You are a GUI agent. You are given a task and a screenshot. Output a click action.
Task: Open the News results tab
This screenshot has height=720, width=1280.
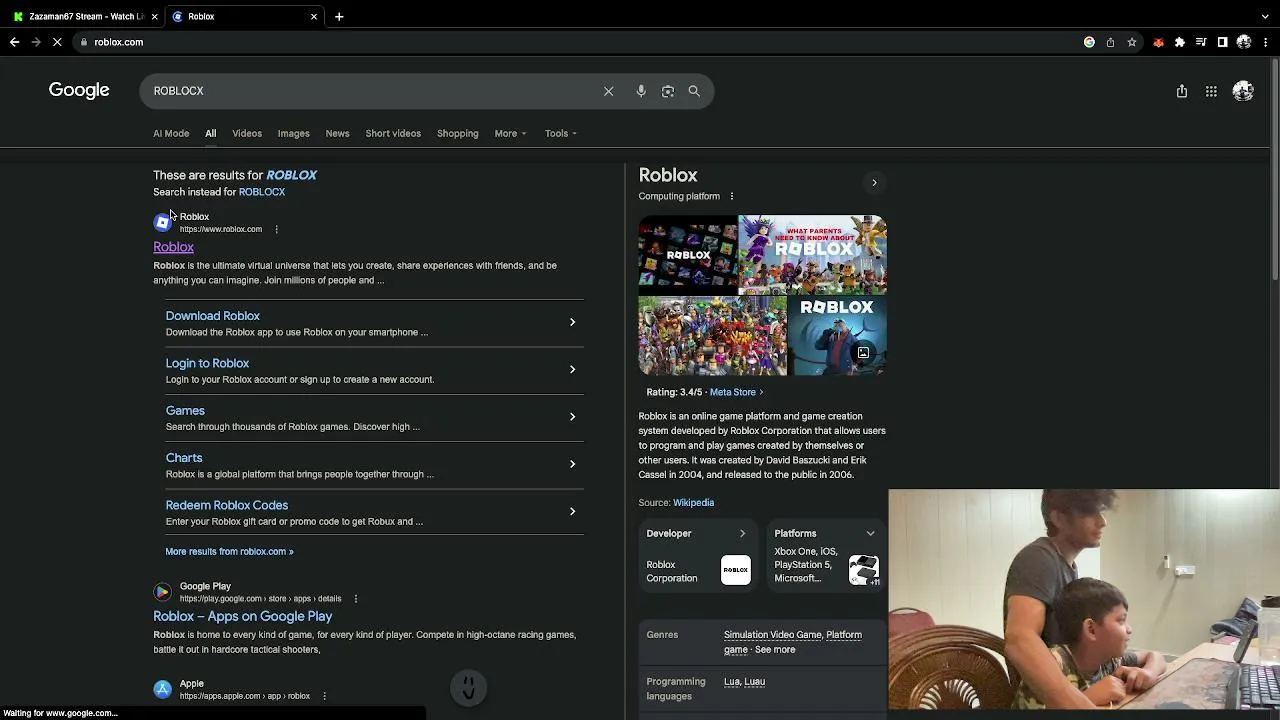tap(337, 133)
